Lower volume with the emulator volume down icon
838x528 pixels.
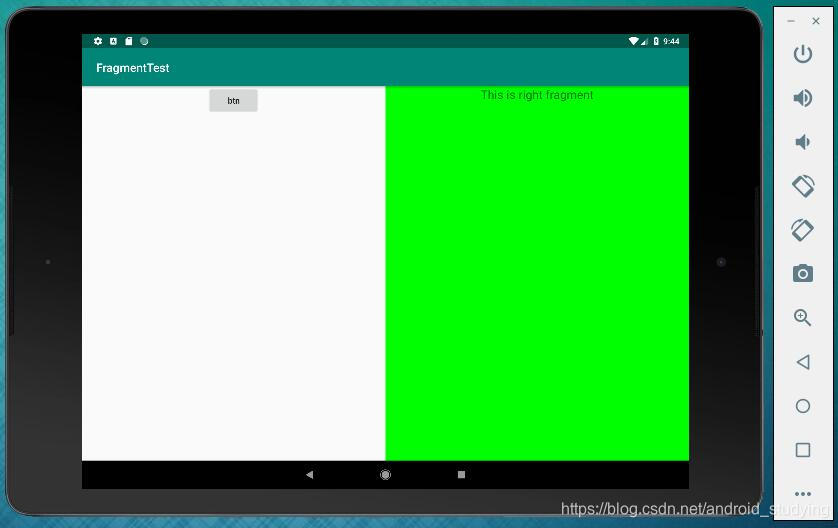pos(802,142)
